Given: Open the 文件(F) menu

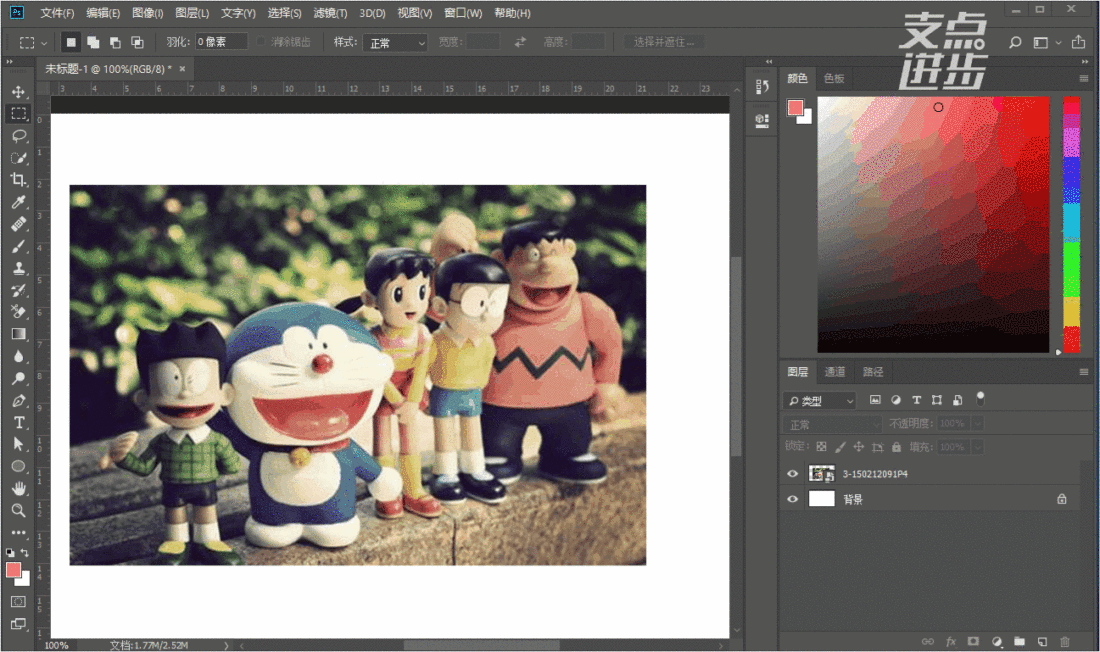Looking at the screenshot, I should click(57, 13).
